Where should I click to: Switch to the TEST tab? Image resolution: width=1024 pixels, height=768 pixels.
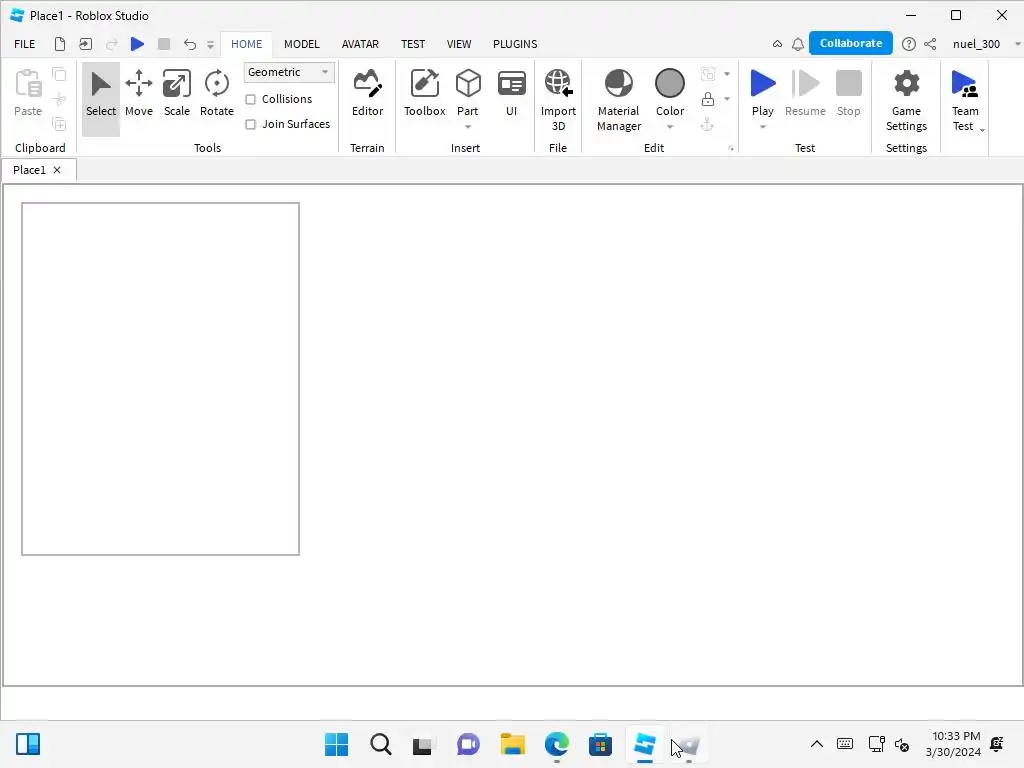point(413,44)
